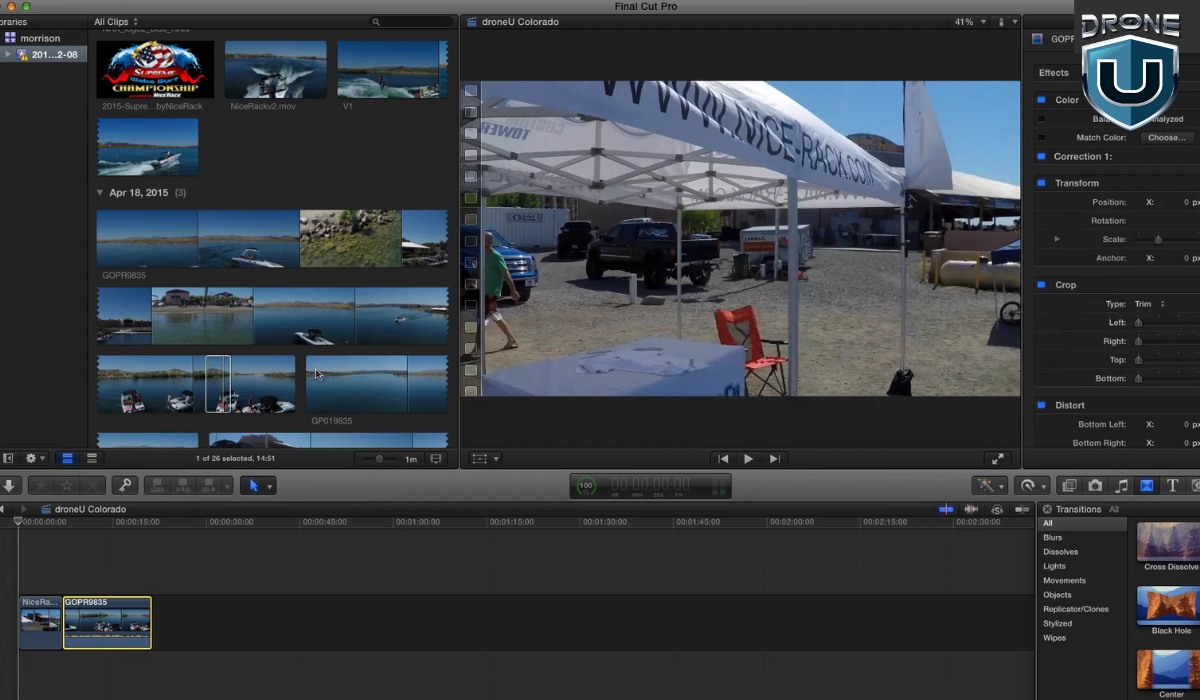The width and height of the screenshot is (1200, 700).
Task: Show the Music and Sound browser
Action: point(1121,486)
